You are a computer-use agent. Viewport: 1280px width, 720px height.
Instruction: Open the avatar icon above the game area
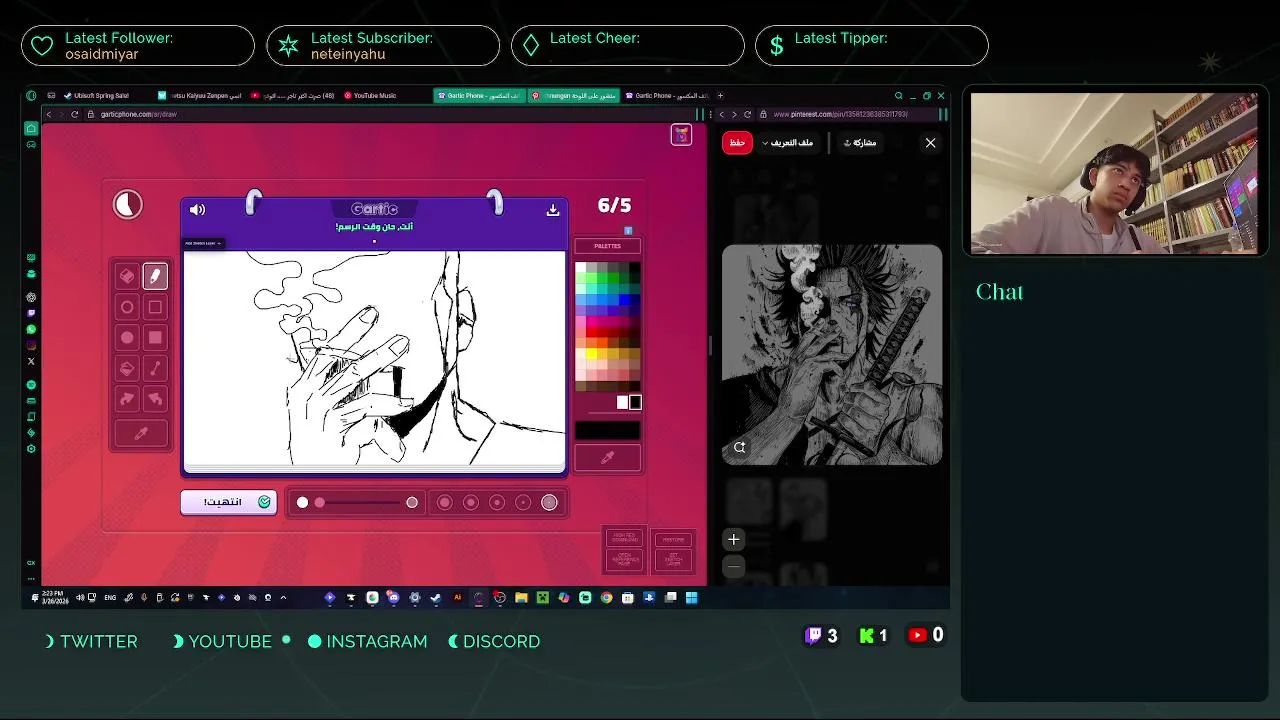681,135
